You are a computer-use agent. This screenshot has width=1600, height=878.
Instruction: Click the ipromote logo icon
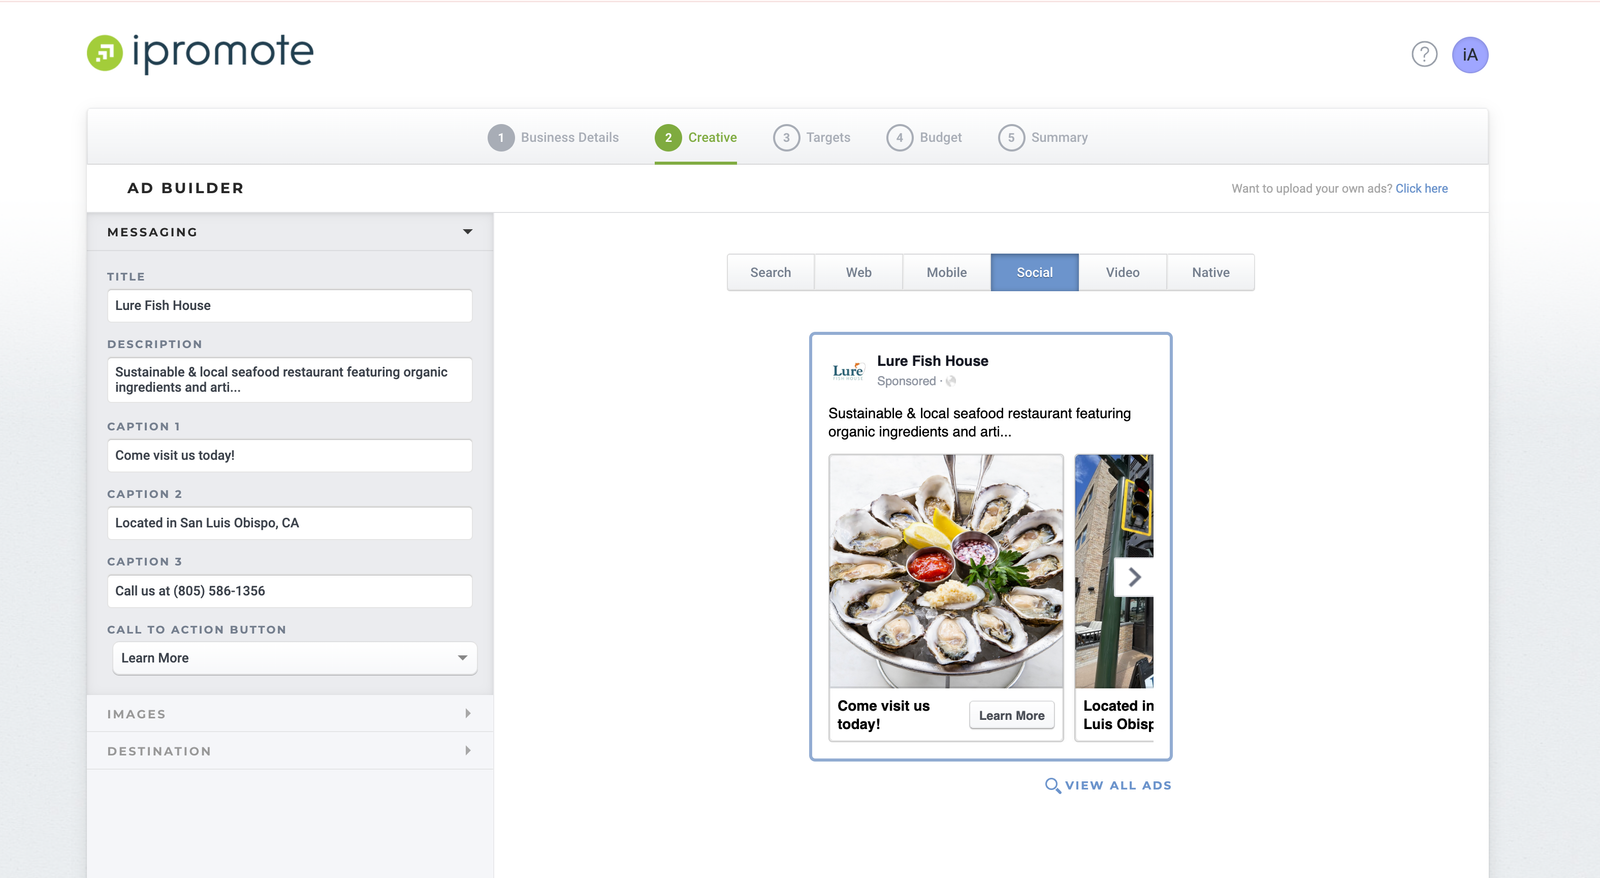click(x=105, y=53)
